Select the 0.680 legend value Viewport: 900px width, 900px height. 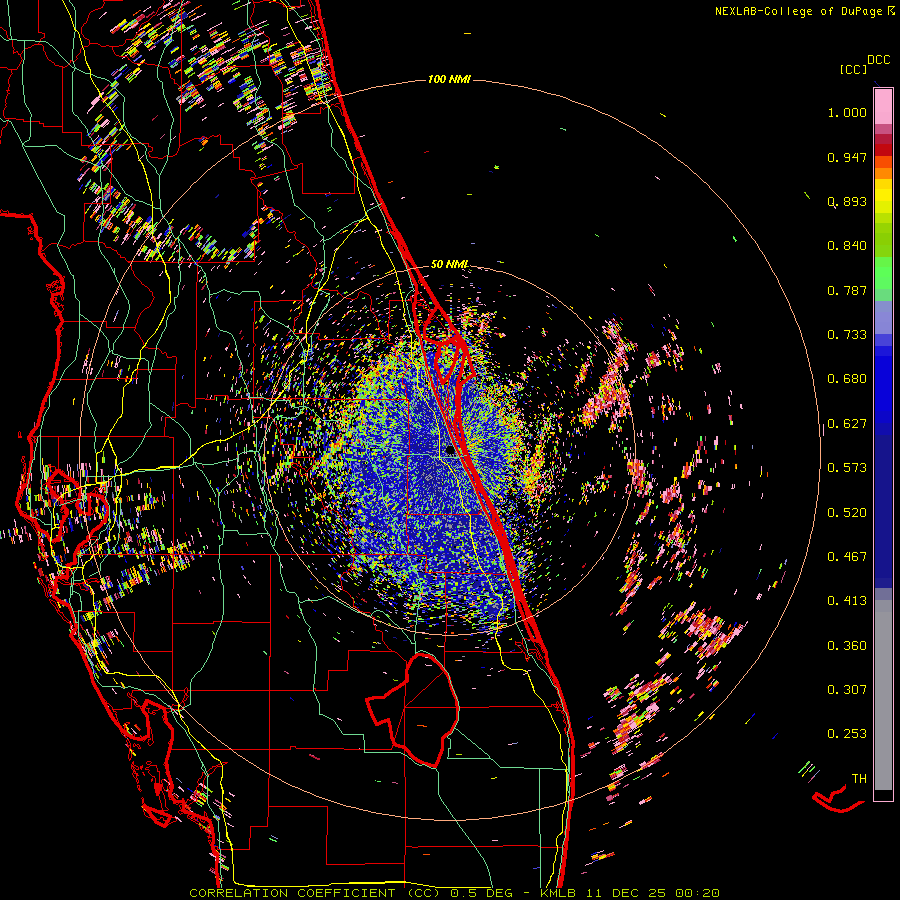[x=847, y=379]
